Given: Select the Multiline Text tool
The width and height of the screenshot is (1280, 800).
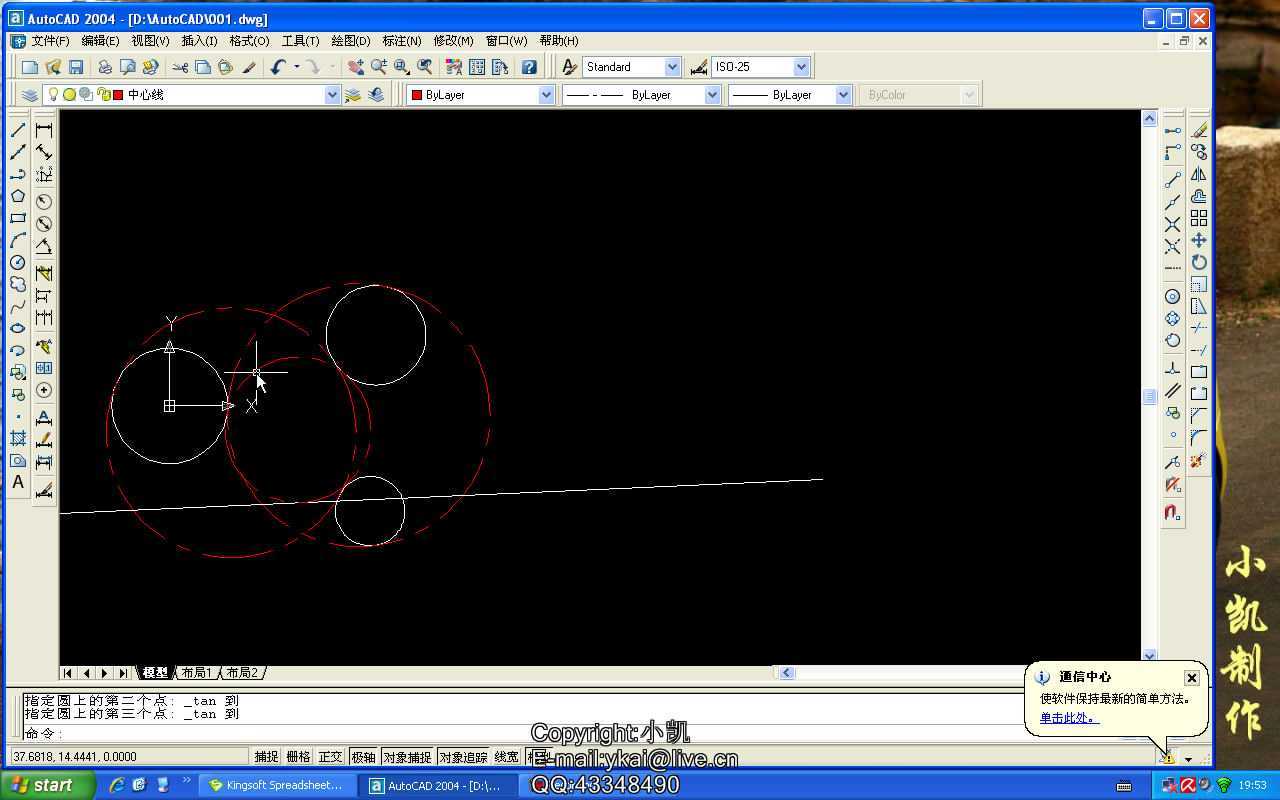Looking at the screenshot, I should click(x=18, y=482).
